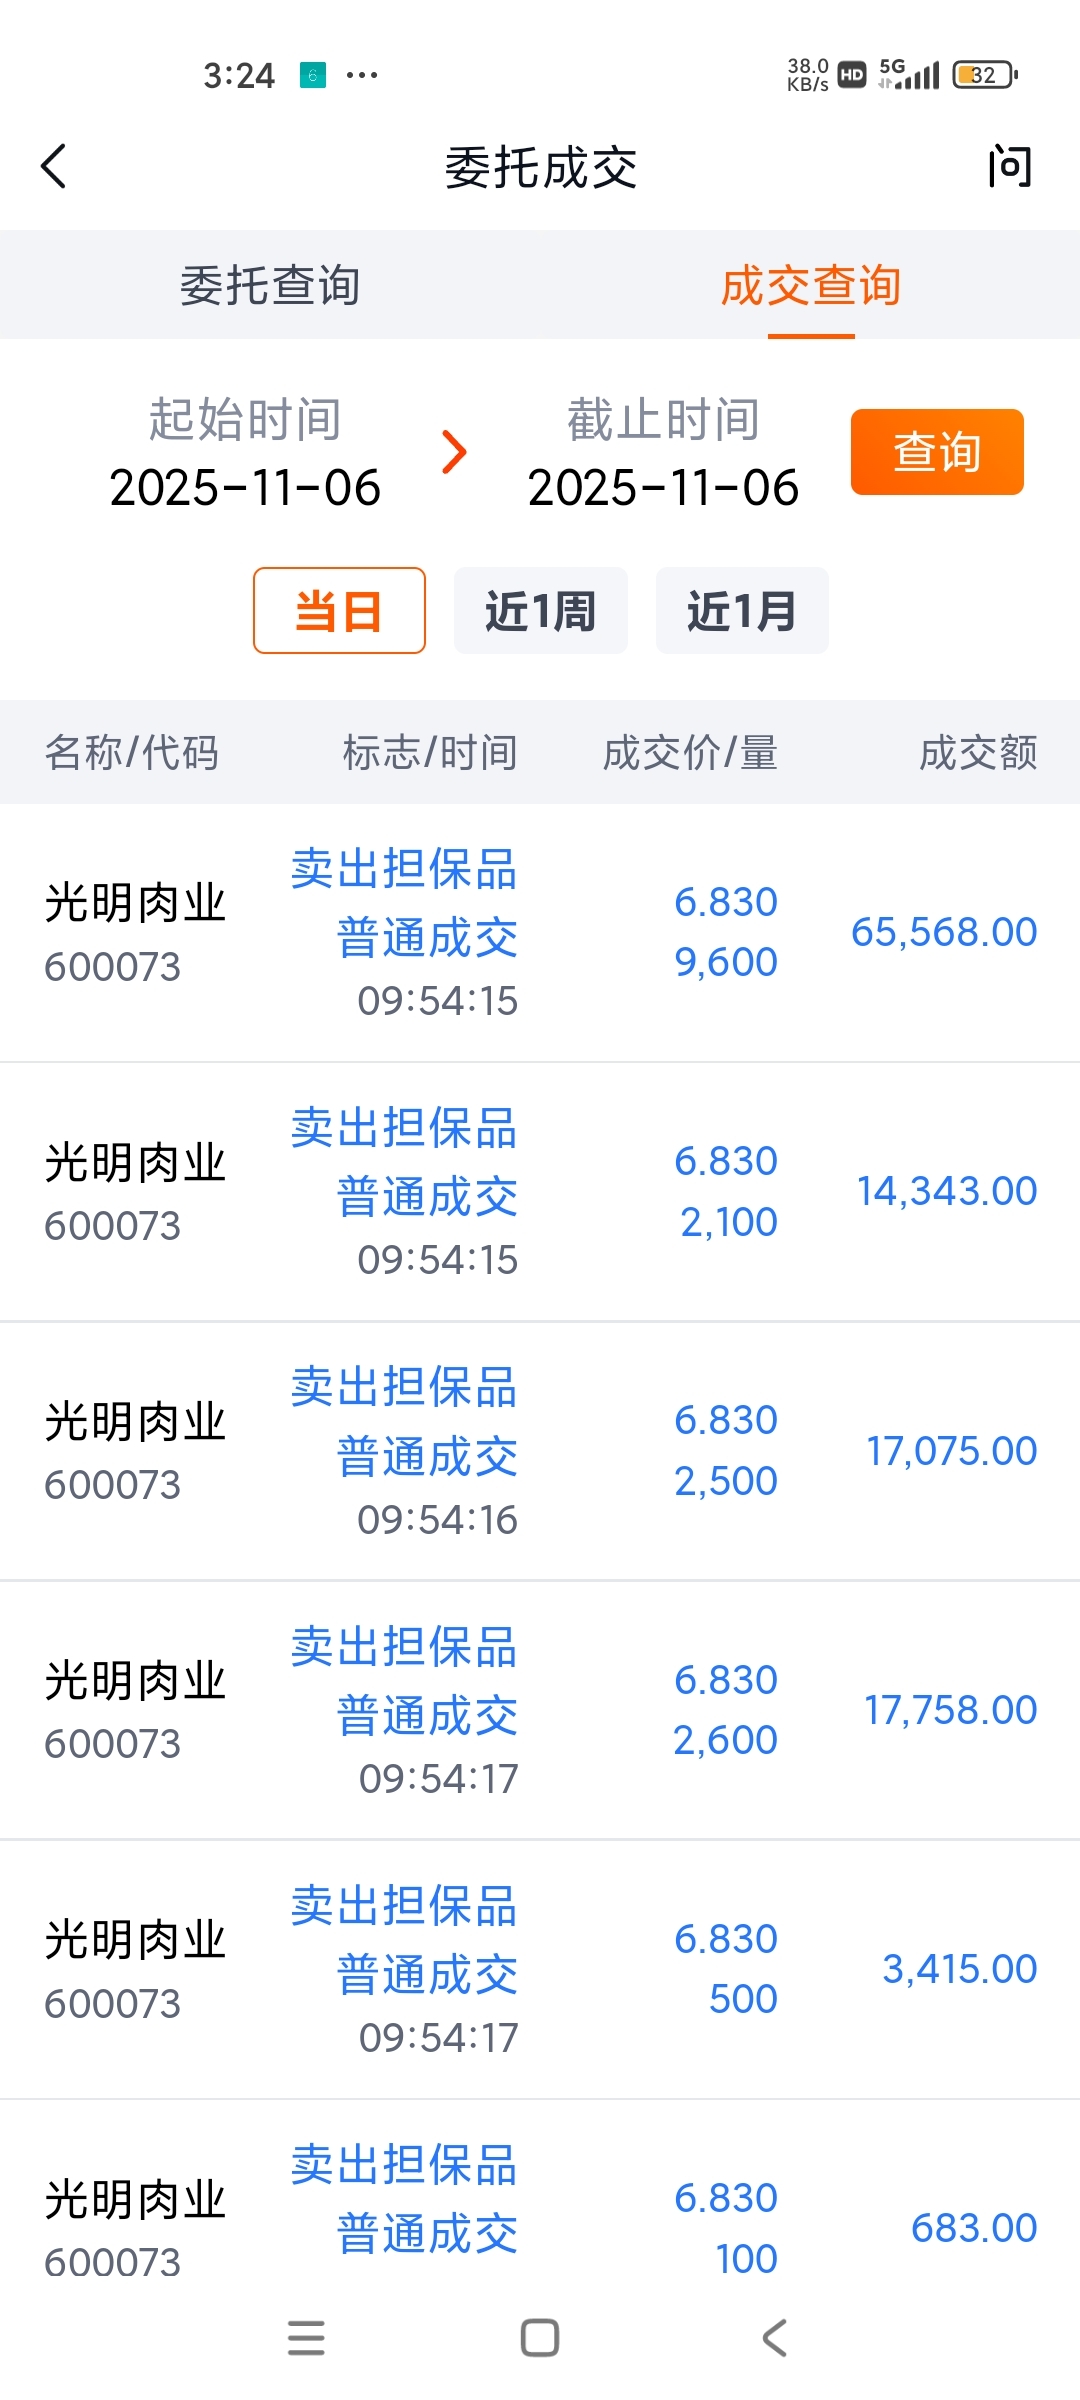Tap trade record at 09:54:16
This screenshot has height=2400, width=1080.
pos(540,1452)
